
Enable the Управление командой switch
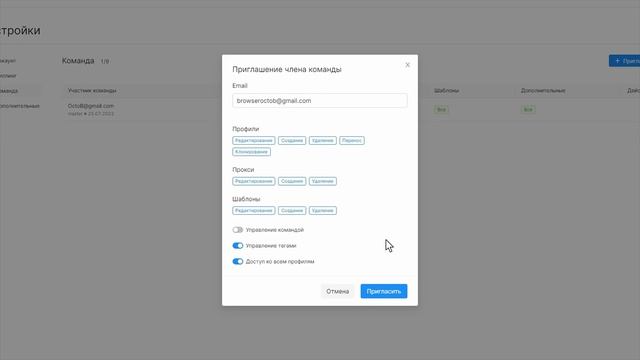(238, 230)
